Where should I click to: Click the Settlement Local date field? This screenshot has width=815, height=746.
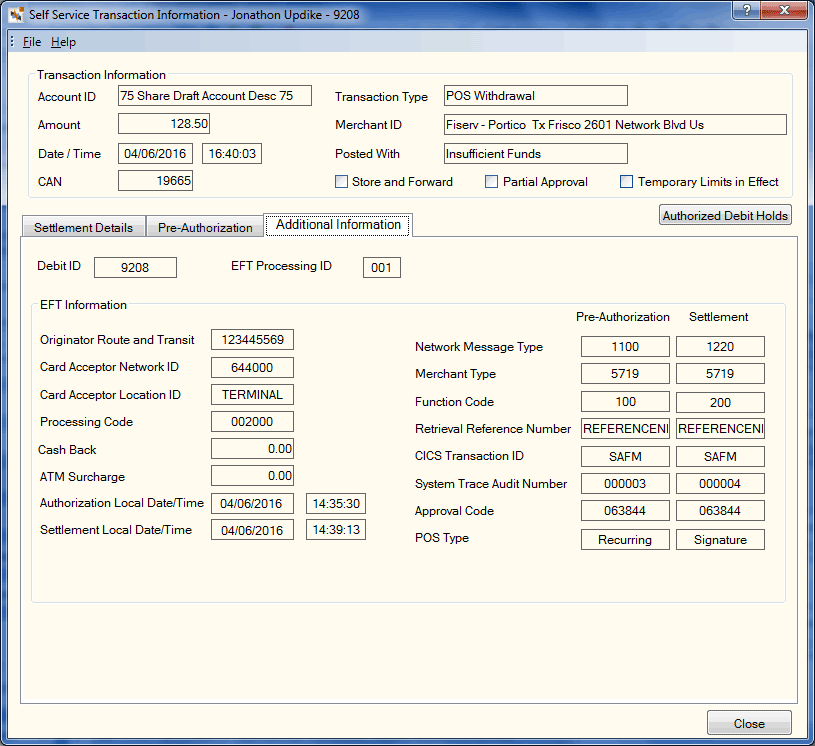[x=252, y=530]
